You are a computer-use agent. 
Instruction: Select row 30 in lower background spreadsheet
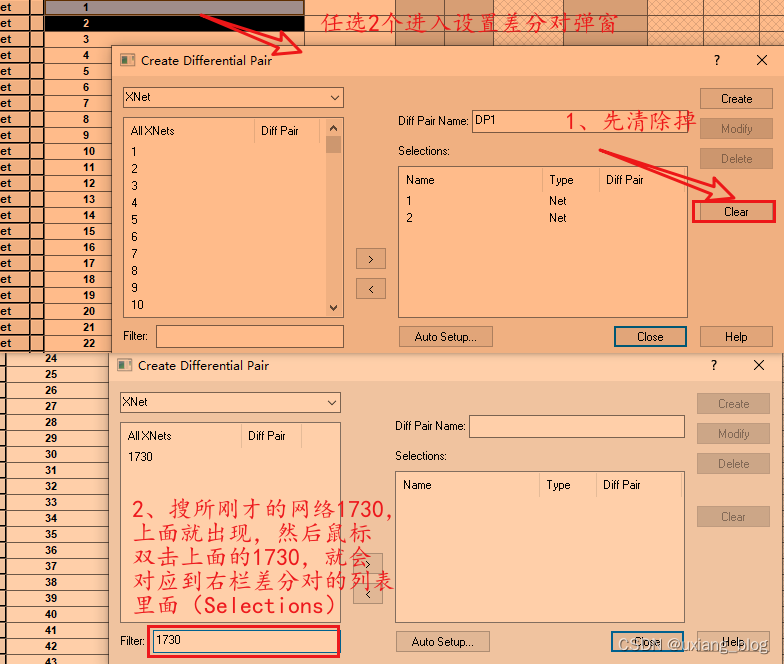51,454
